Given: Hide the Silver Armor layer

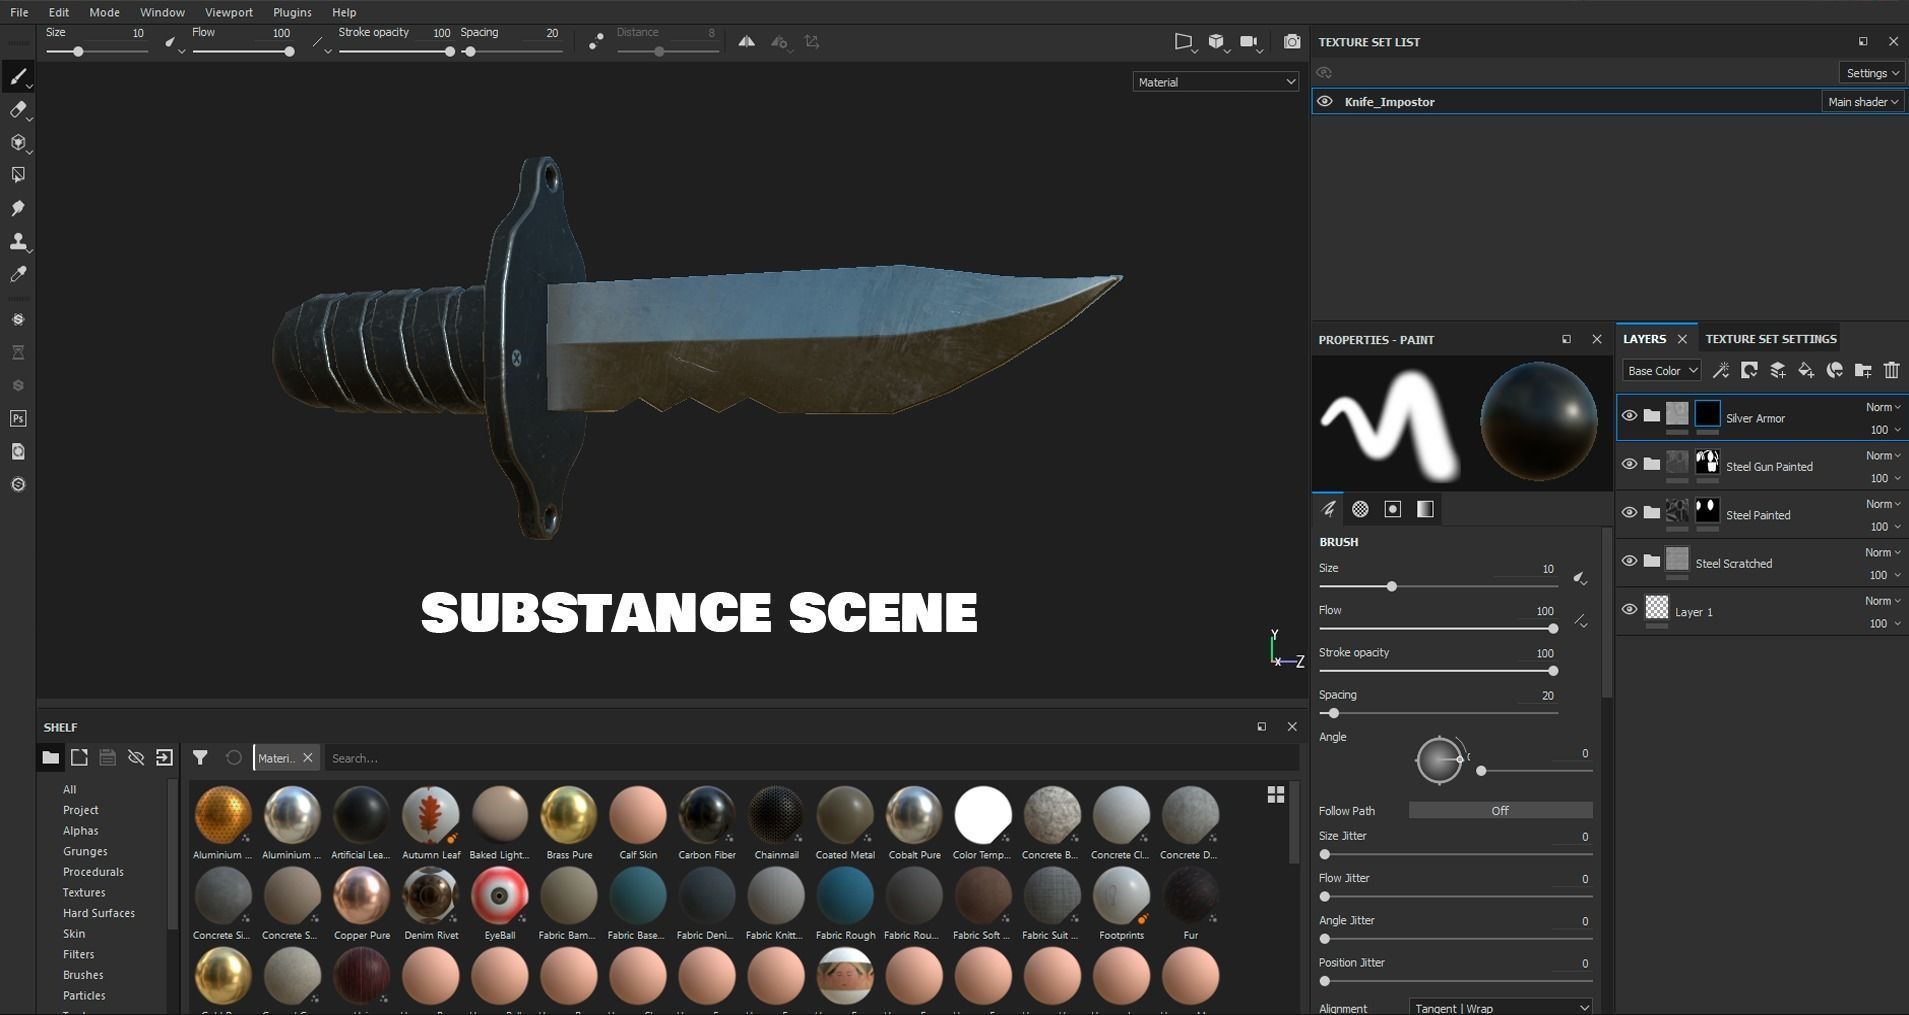Looking at the screenshot, I should coord(1629,416).
